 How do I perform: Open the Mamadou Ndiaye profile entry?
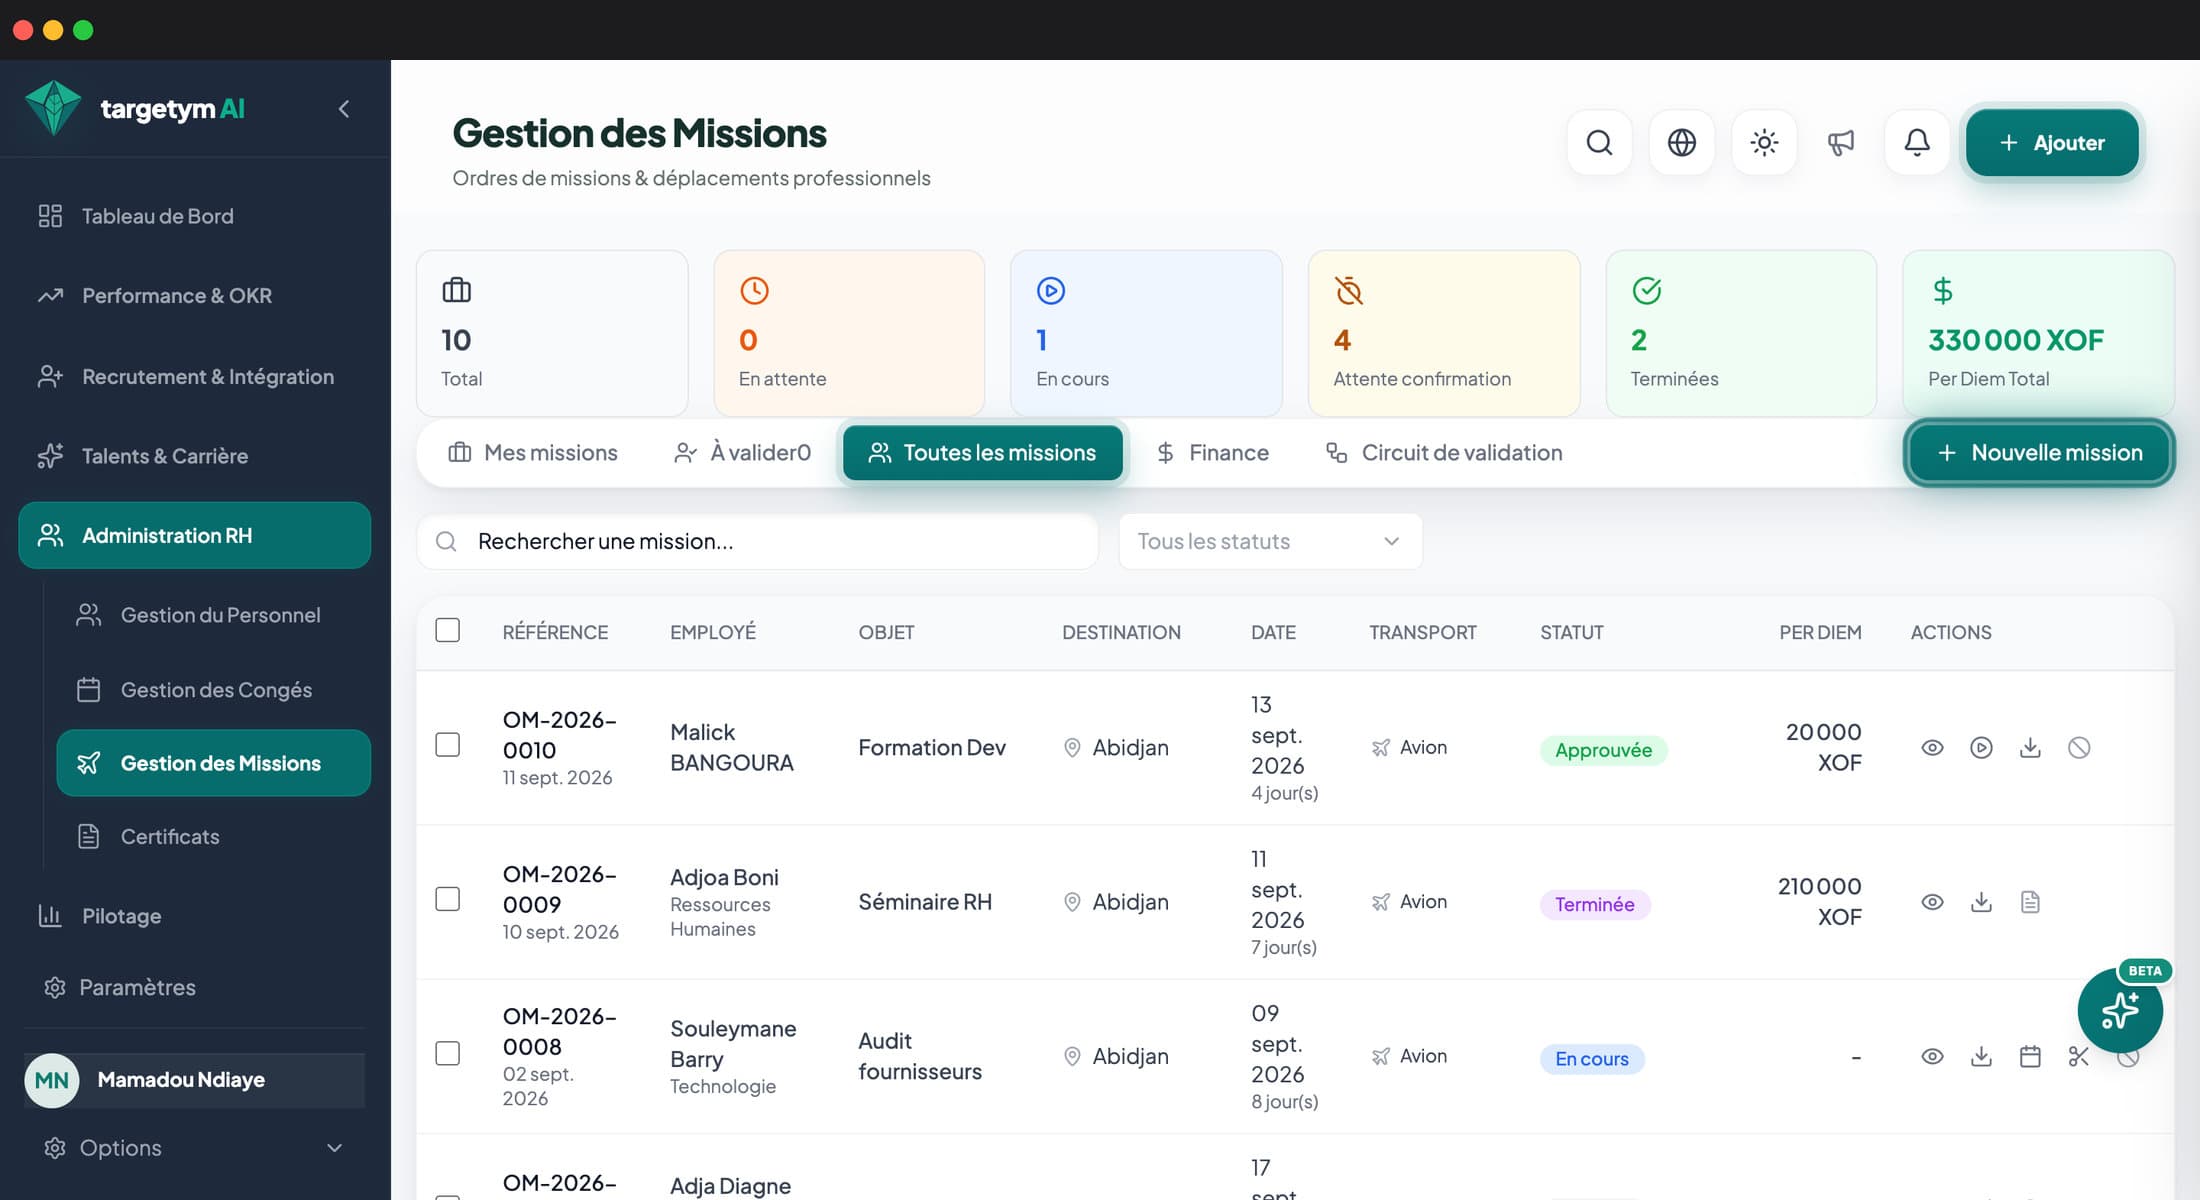[194, 1080]
